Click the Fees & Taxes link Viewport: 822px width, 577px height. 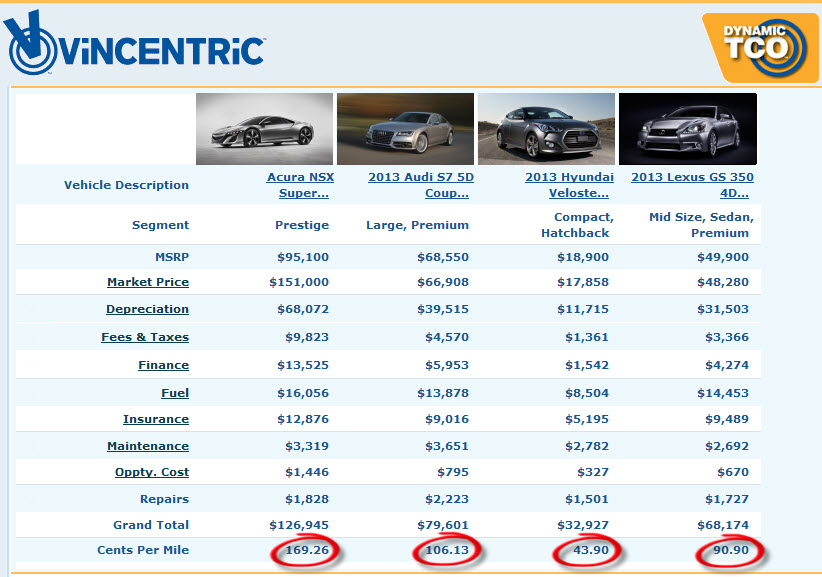tap(145, 337)
